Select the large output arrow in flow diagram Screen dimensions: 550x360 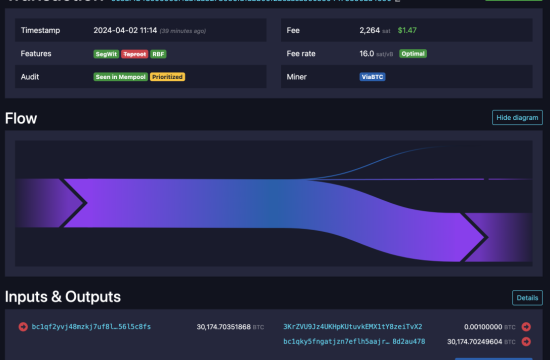tap(496, 237)
